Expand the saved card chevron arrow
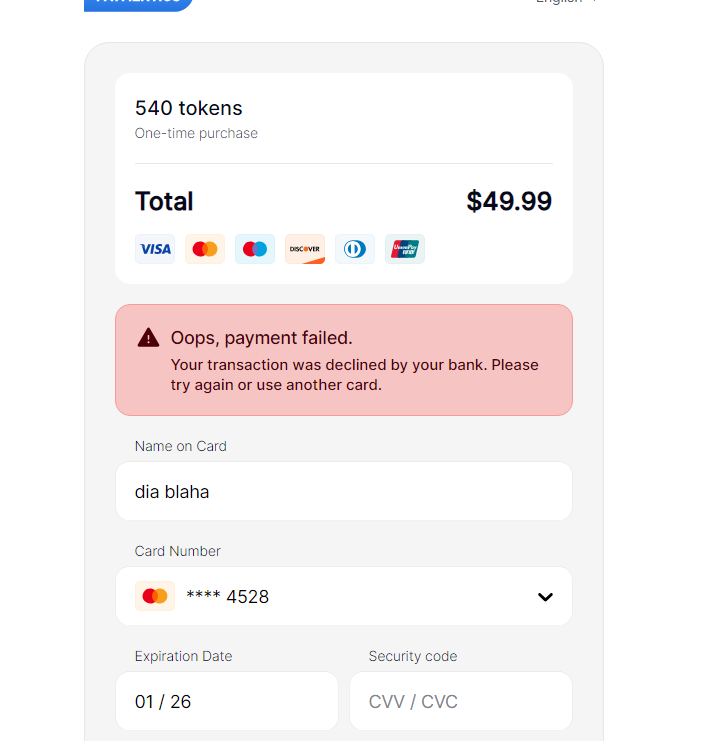The image size is (706, 741). [x=545, y=597]
